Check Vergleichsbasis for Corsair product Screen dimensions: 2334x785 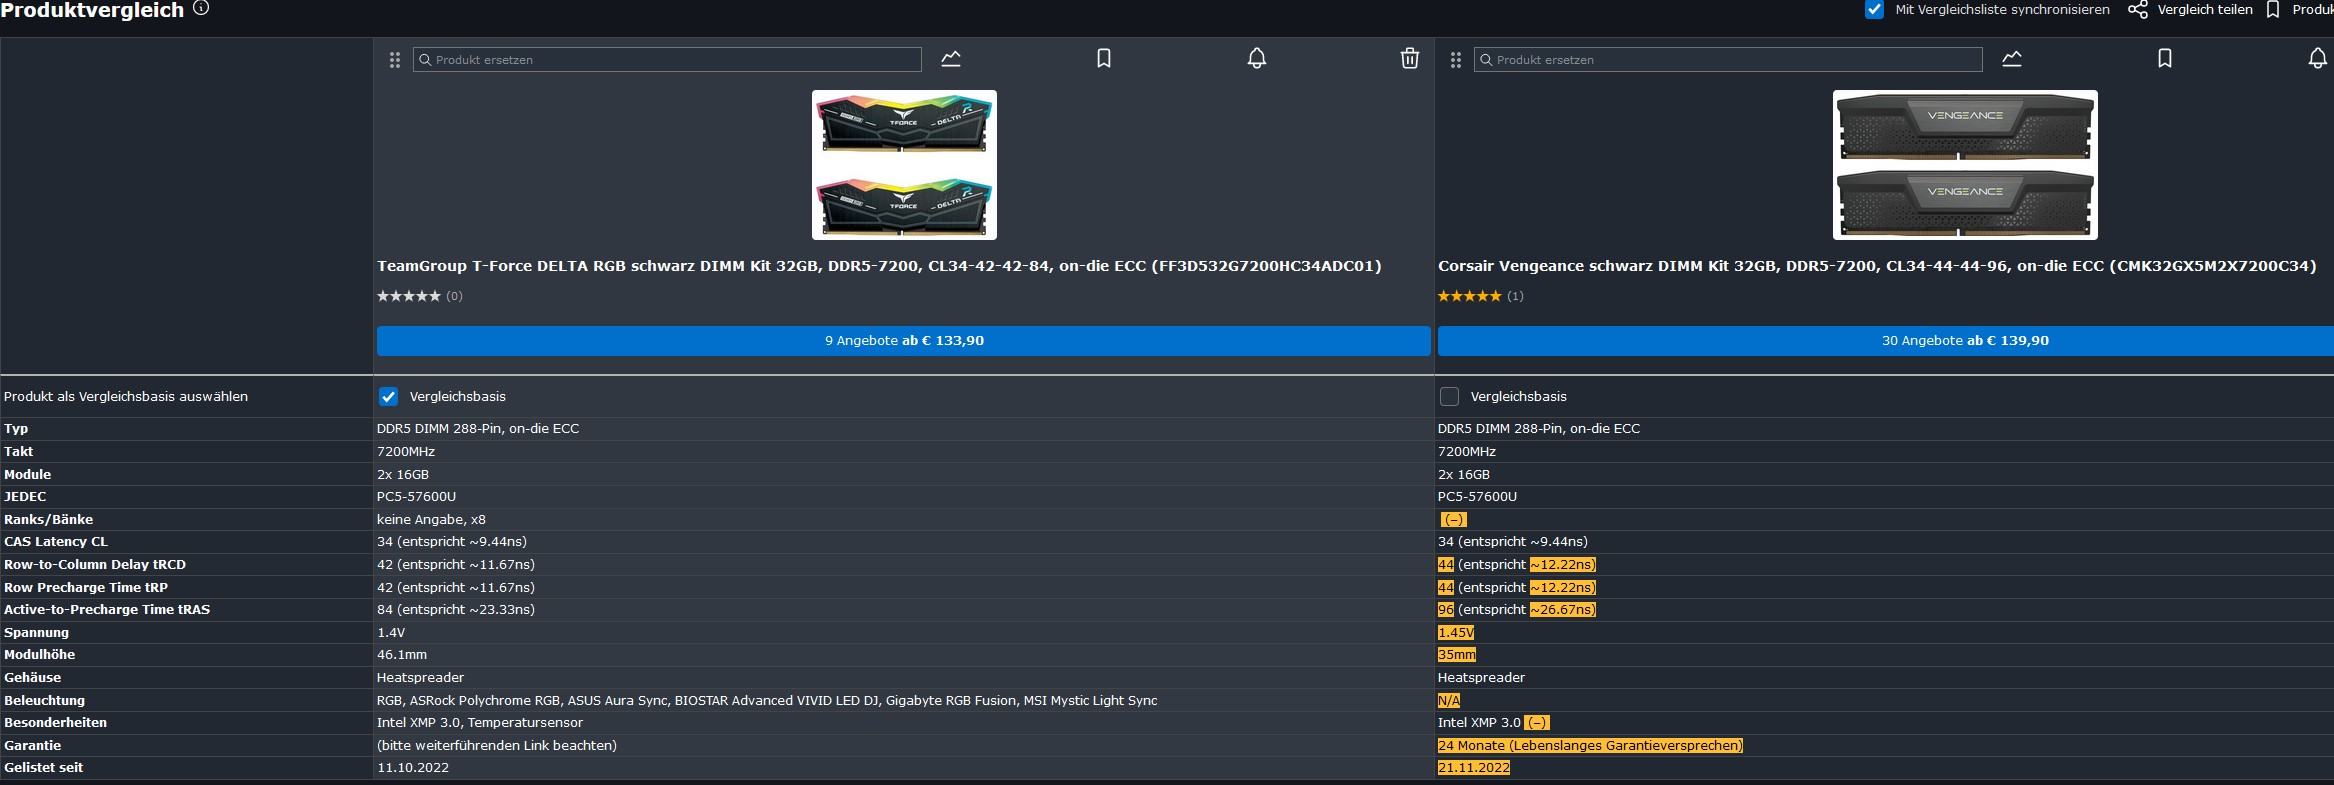tap(1449, 397)
